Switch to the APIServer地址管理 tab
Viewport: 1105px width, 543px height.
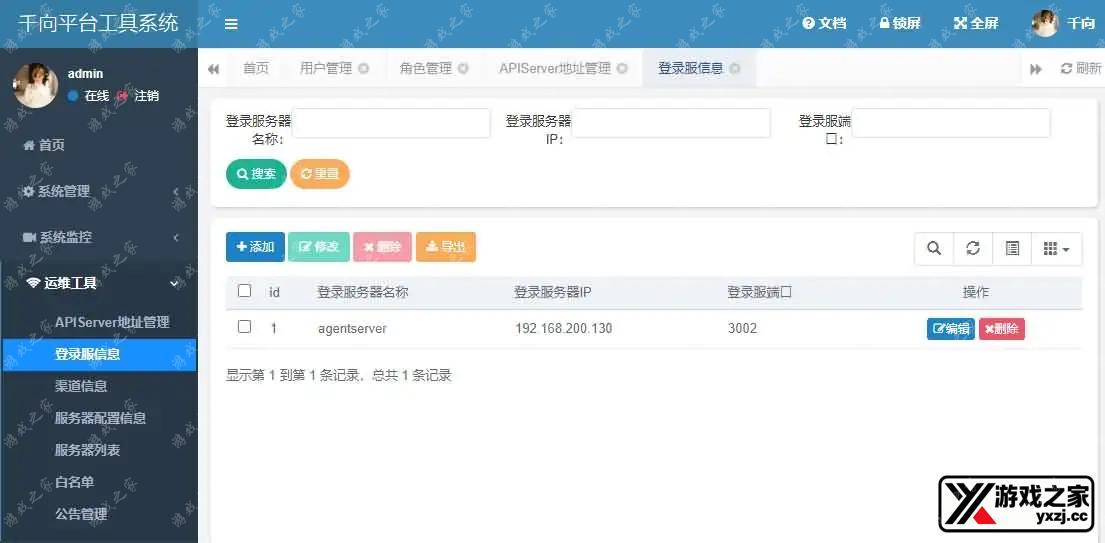point(555,68)
